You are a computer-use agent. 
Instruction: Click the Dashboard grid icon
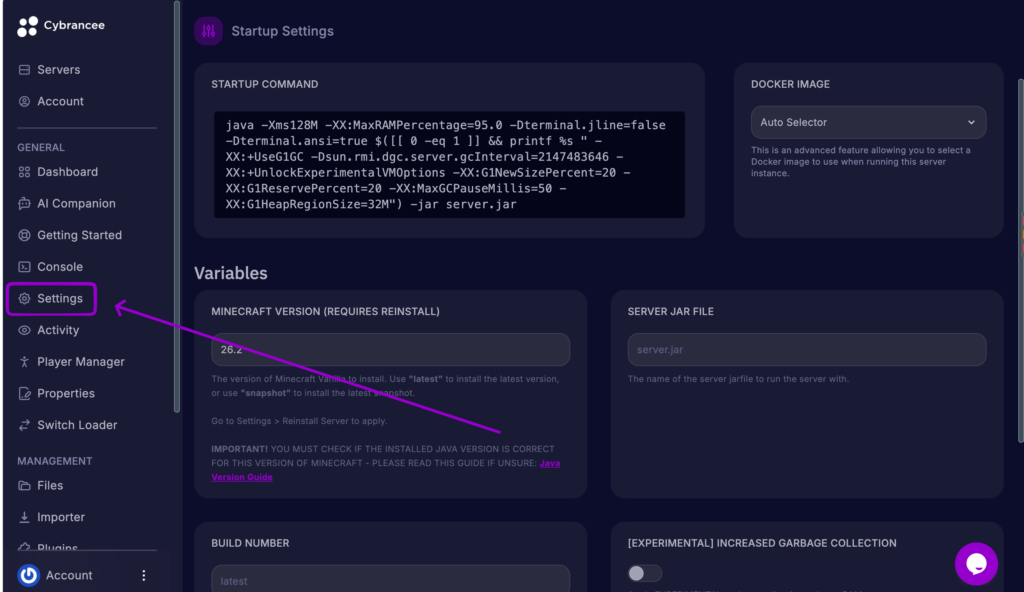24,172
